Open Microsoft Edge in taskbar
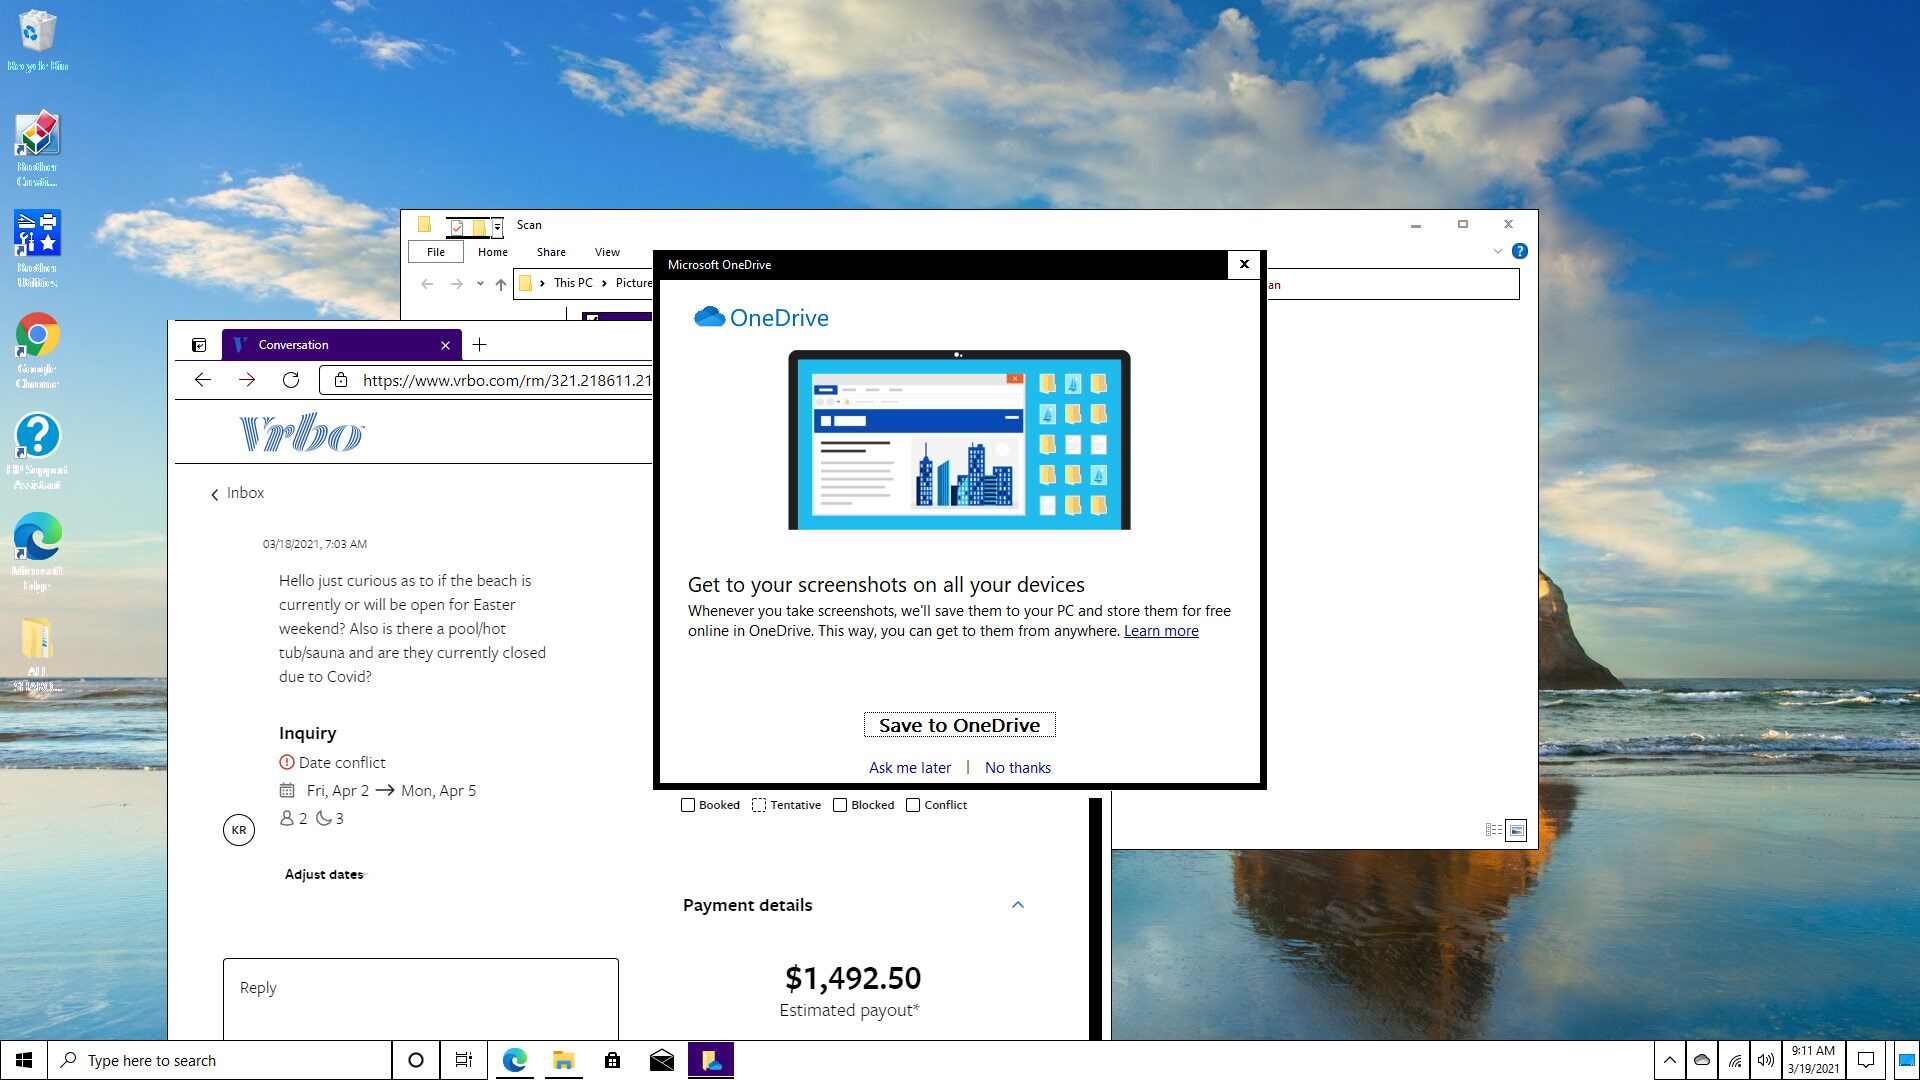 pyautogui.click(x=514, y=1060)
